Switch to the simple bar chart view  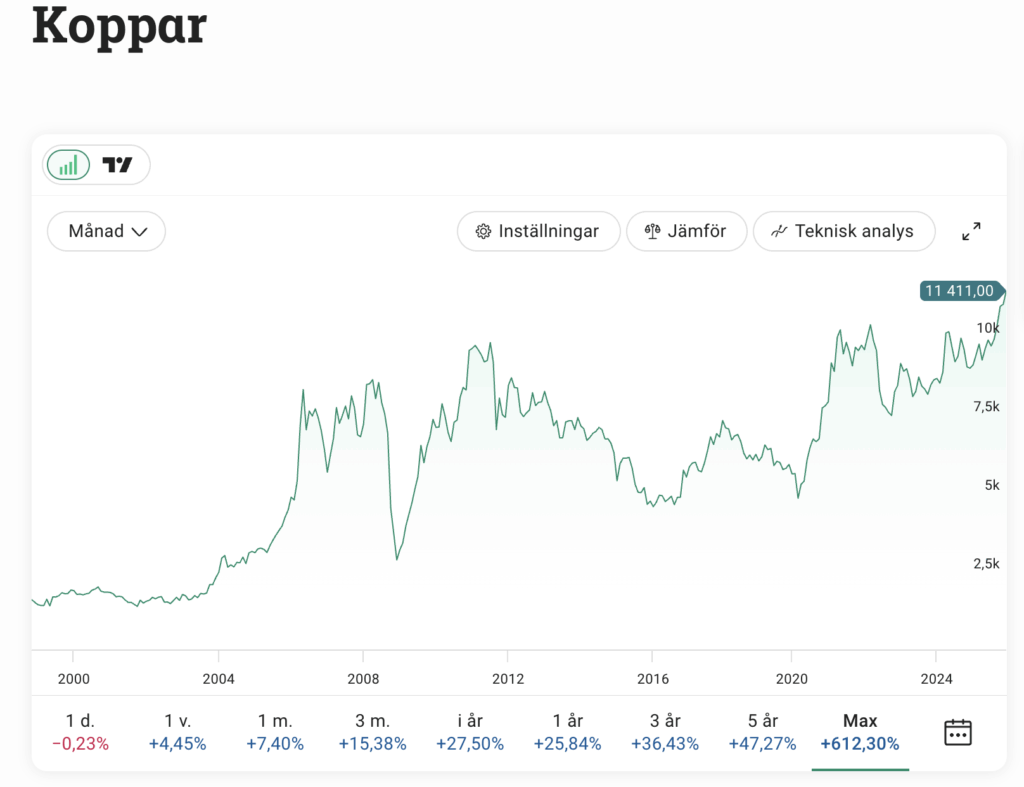(68, 165)
